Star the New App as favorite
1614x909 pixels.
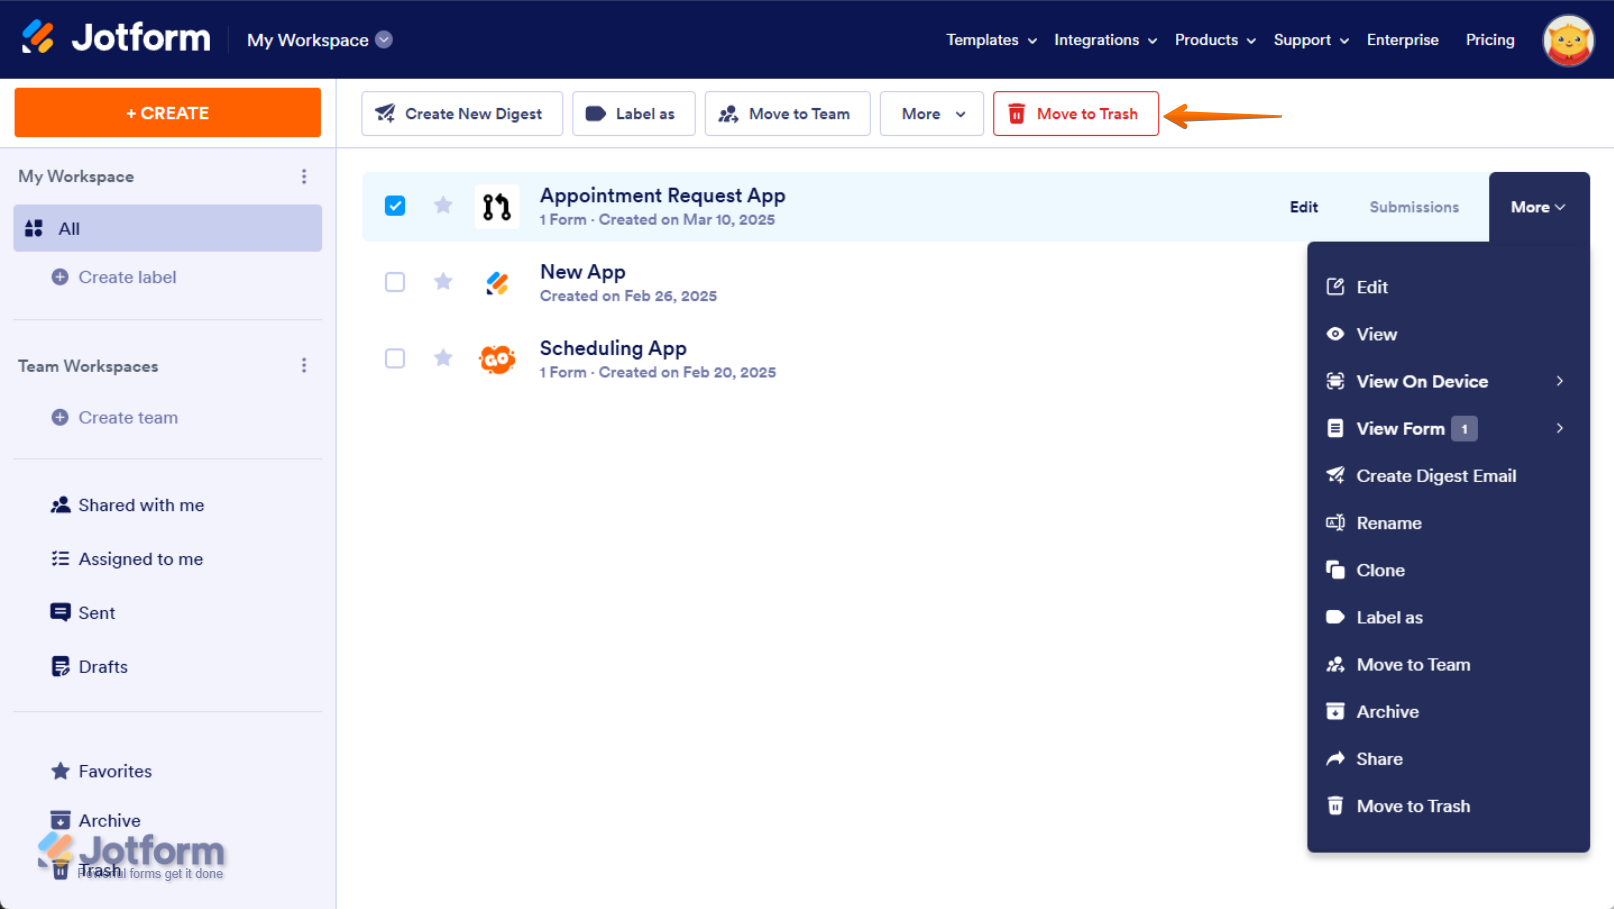[443, 282]
